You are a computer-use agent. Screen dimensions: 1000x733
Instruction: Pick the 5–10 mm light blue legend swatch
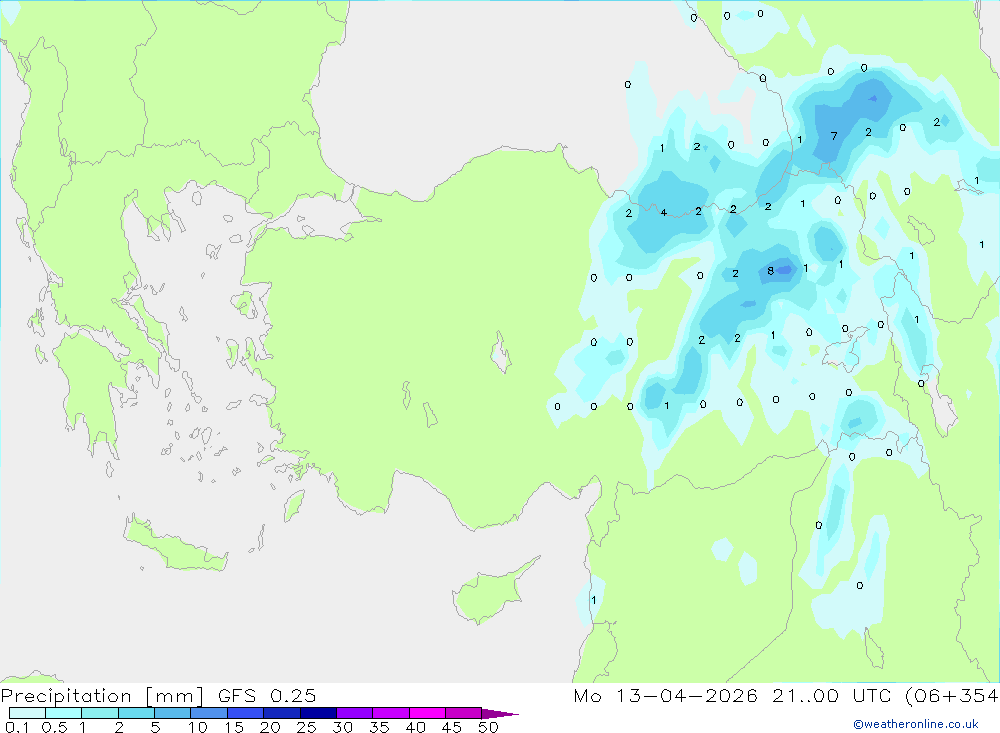click(172, 713)
